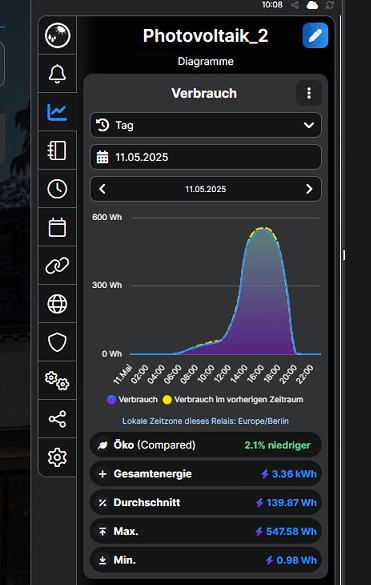Open the three-dot menu beside Verbrauch

pyautogui.click(x=309, y=93)
